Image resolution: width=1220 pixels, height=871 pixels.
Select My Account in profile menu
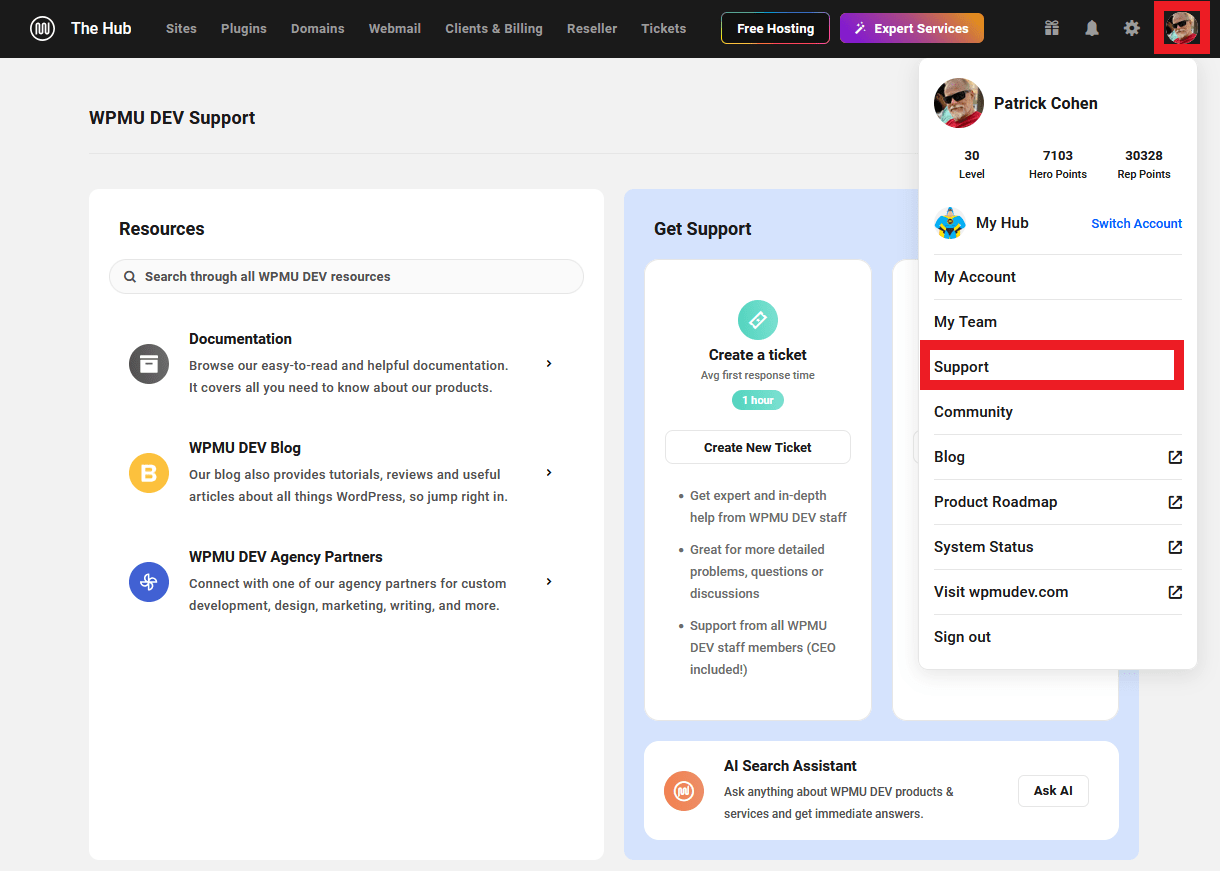[x=1058, y=277]
